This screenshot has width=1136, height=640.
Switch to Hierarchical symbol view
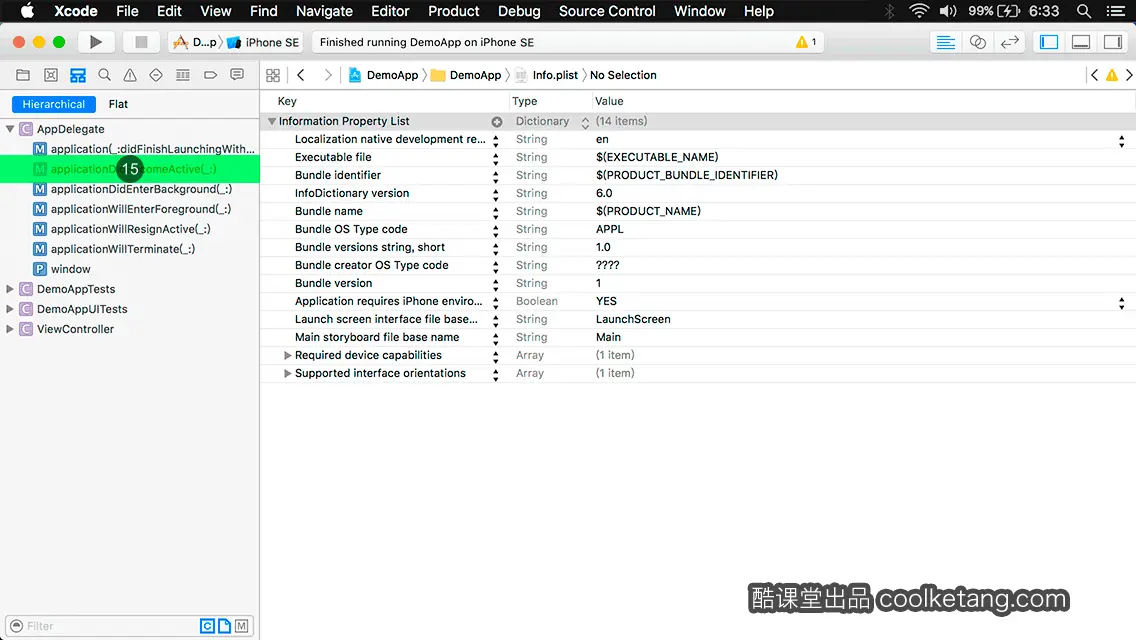[x=54, y=104]
